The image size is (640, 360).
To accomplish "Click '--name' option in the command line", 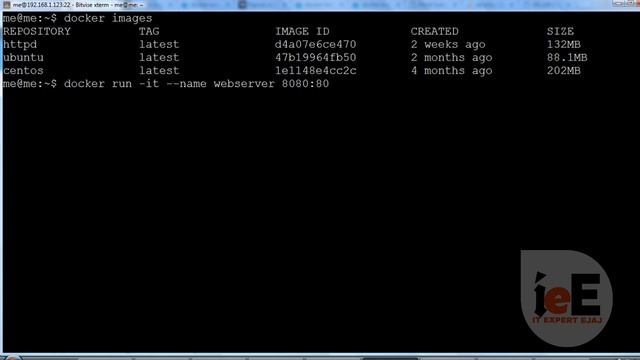I will point(187,84).
